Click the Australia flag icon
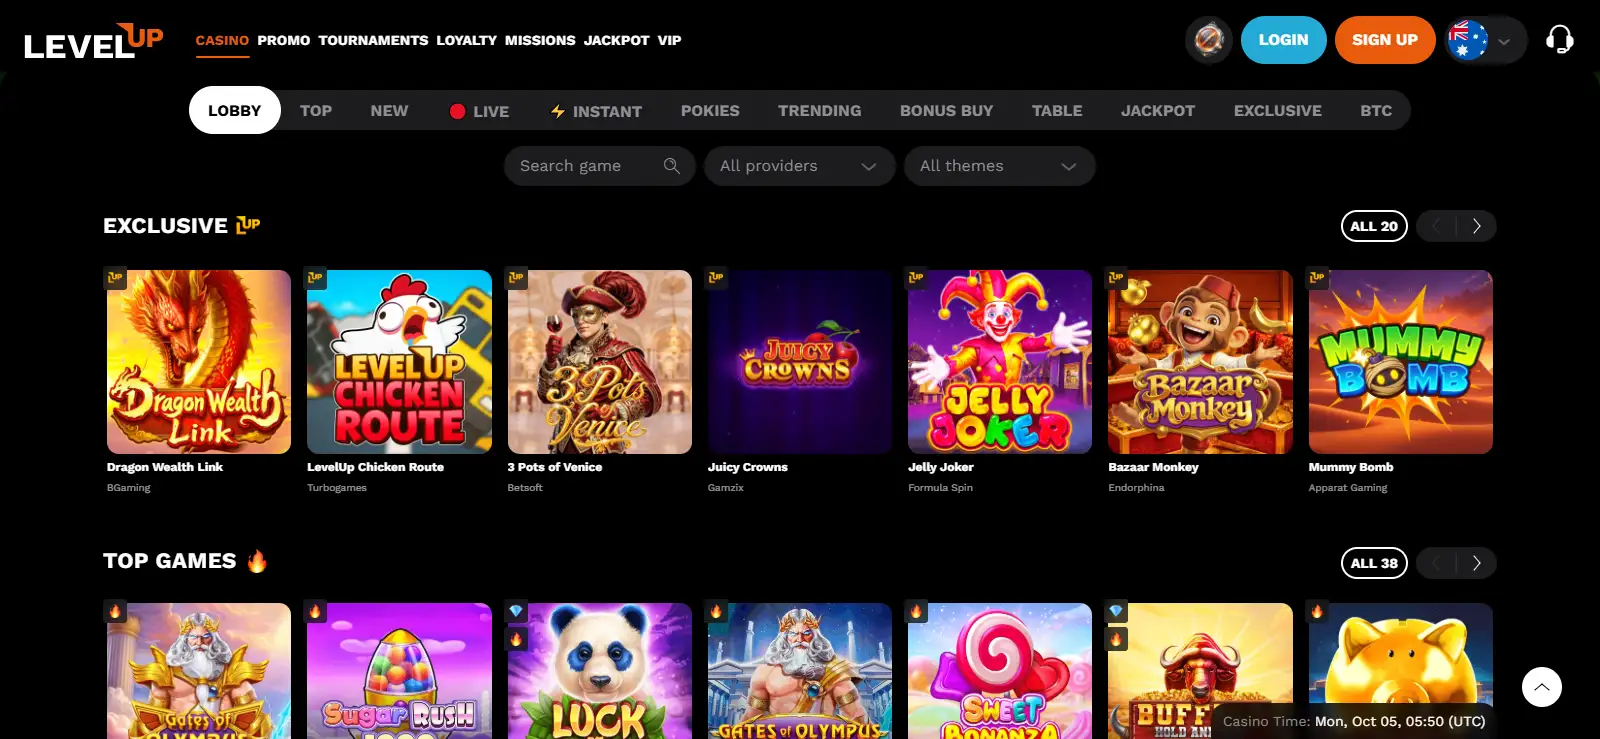Screen dimensions: 1600x739 point(1467,40)
